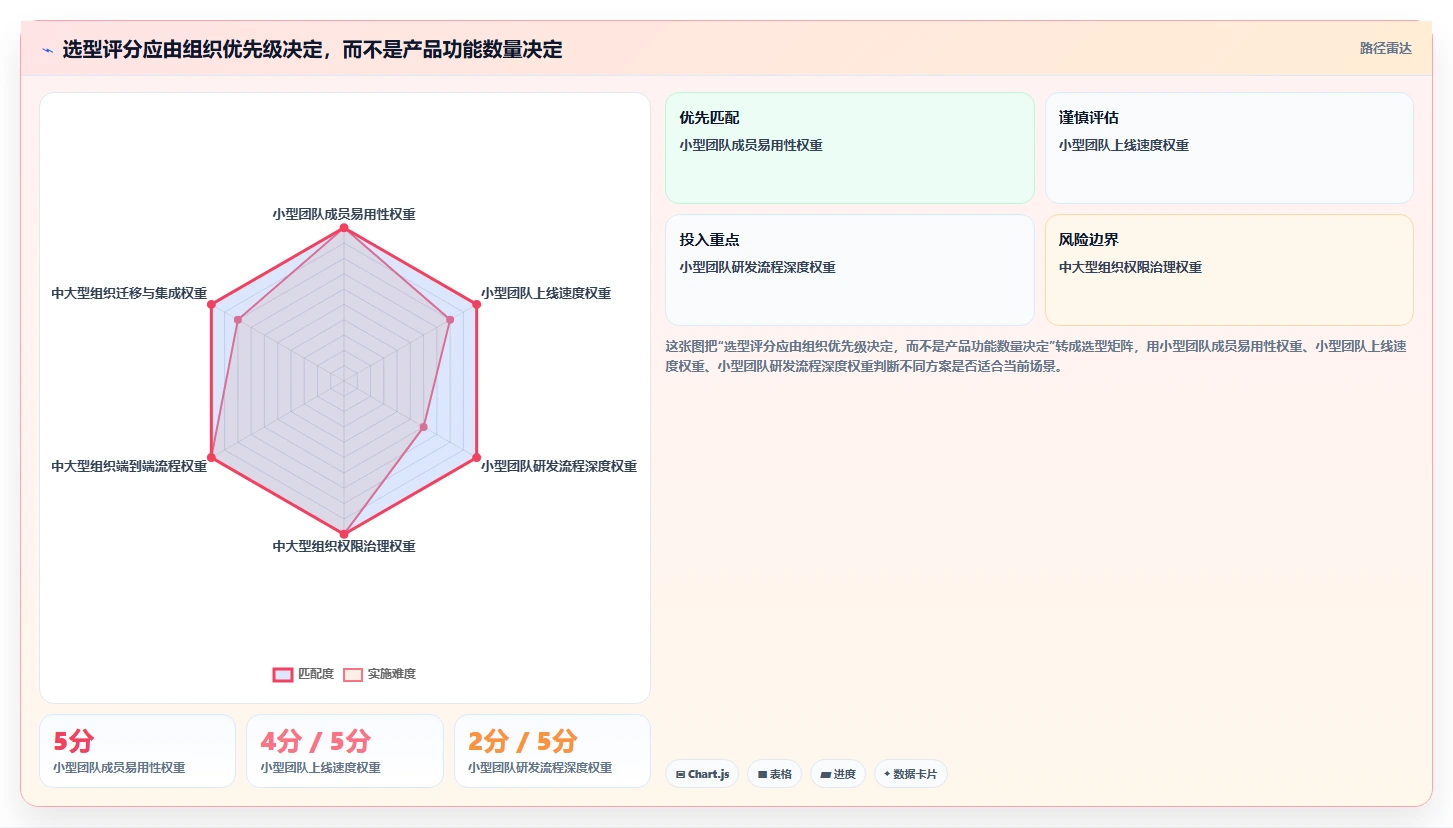1453x828 pixels.
Task: Toggle the 匹配度 legend series
Action: (303, 674)
